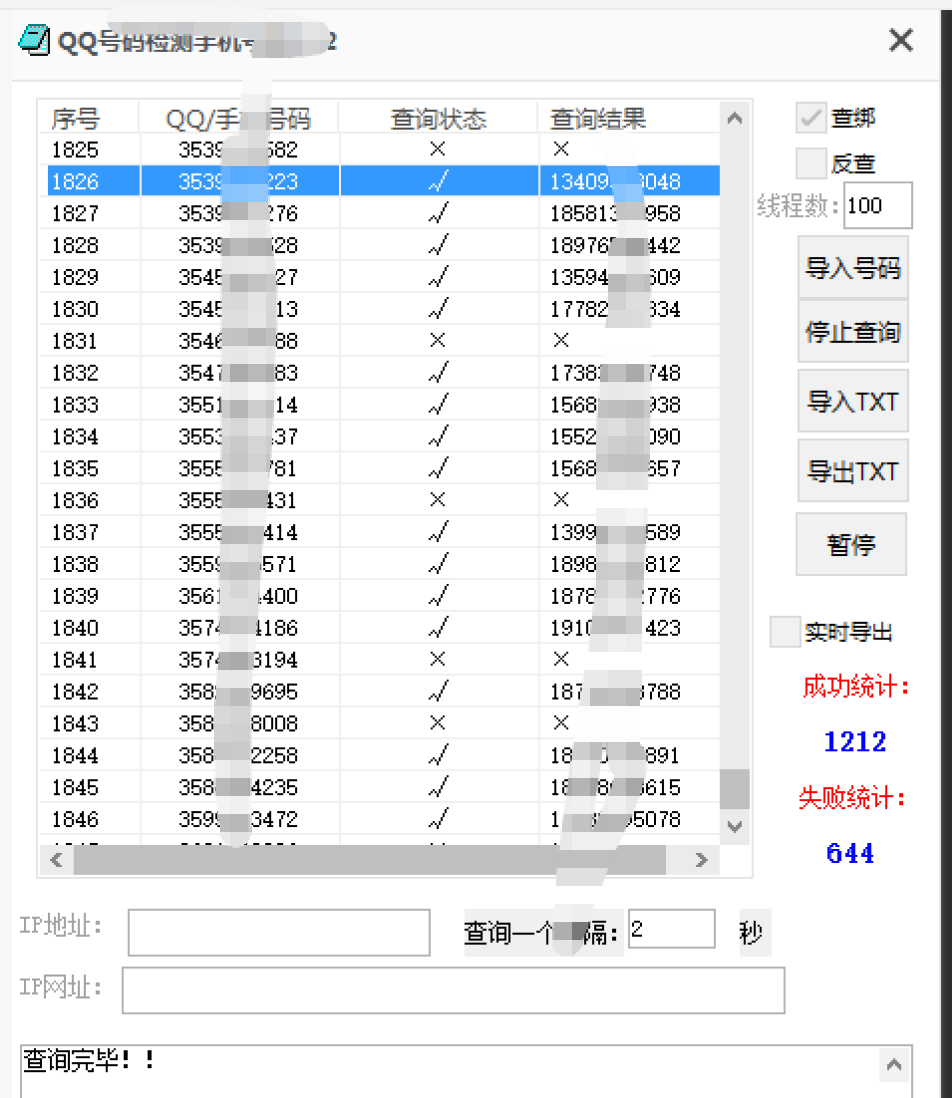Click the horizontal scroll right arrow
Viewport: 952px width, 1098px height.
point(701,860)
